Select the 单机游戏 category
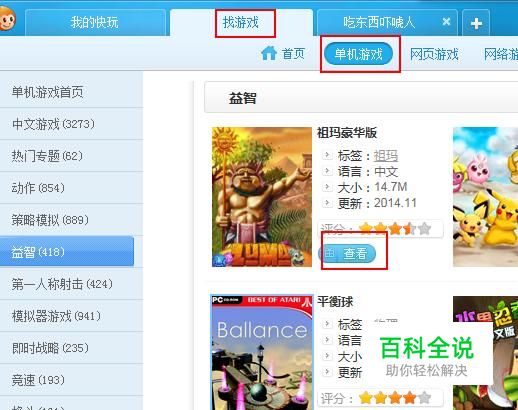The height and width of the screenshot is (410, 518). tap(358, 54)
